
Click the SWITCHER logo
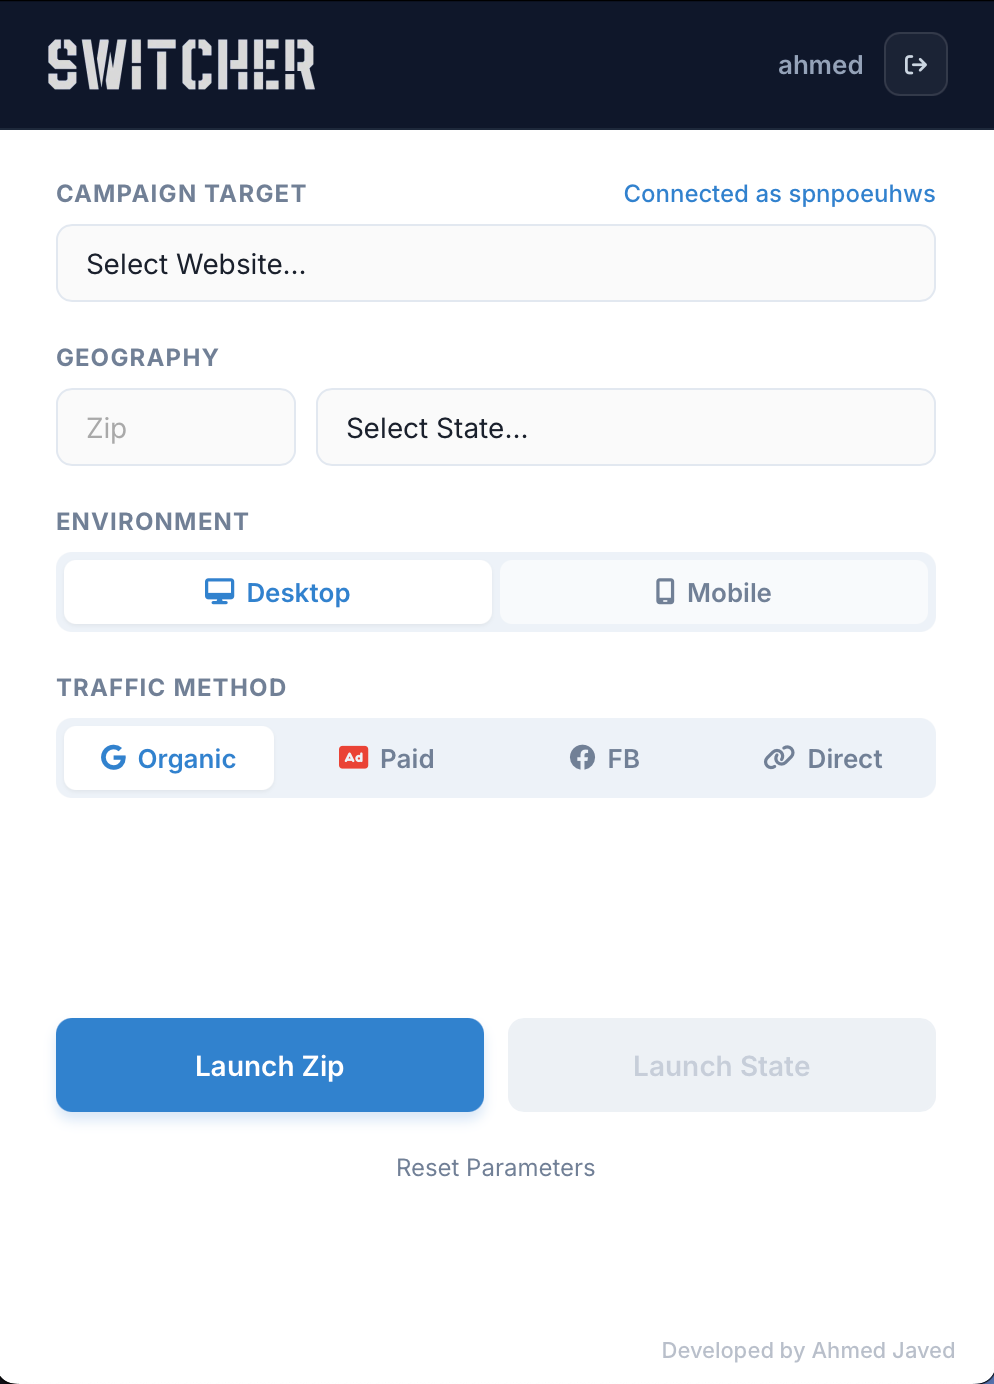(x=181, y=64)
